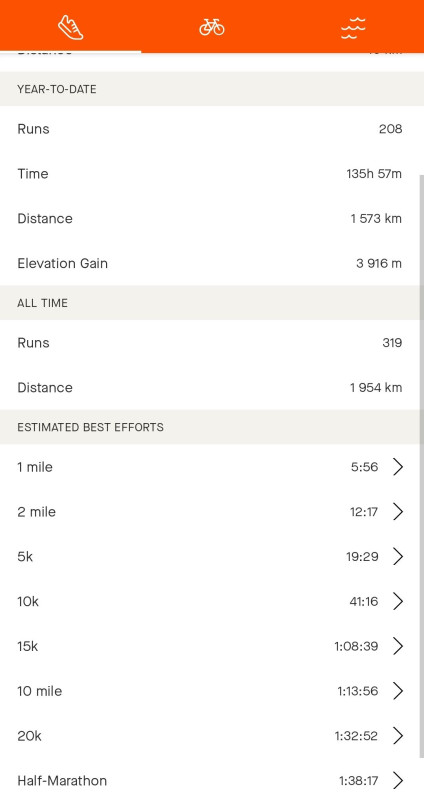
Task: Select the 10k row label
Action: 28,602
